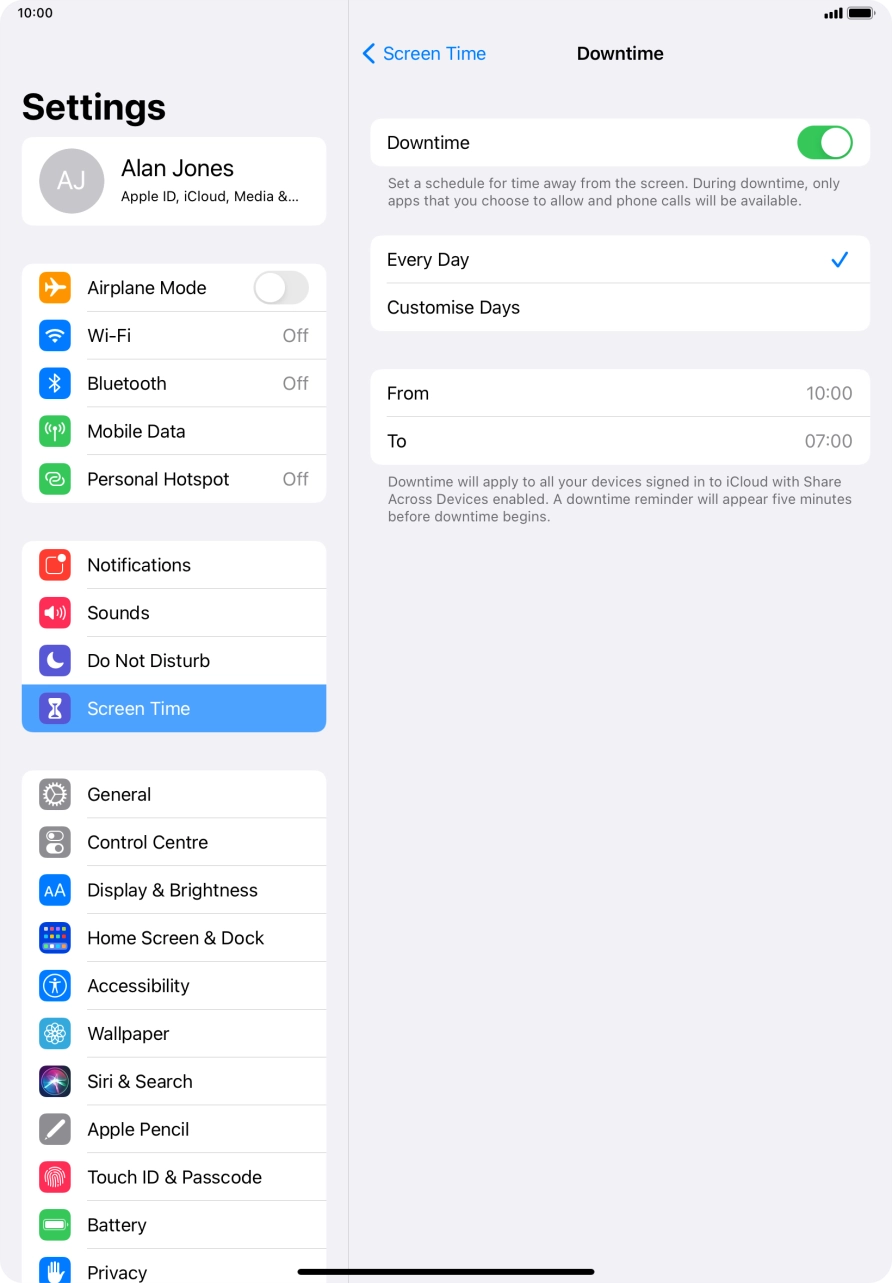Tap the Do Not Disturb moon icon
892x1283 pixels.
[x=55, y=661]
